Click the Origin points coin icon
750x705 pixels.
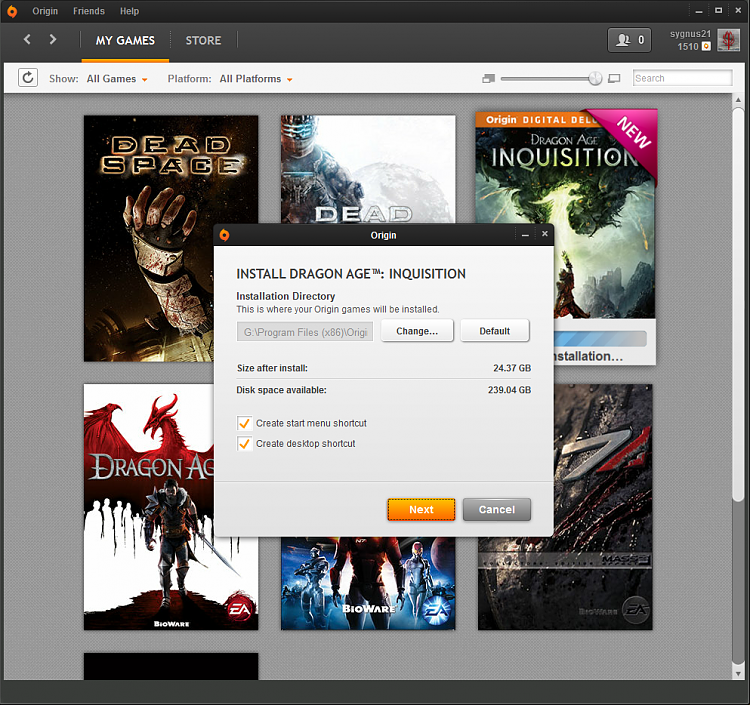706,46
